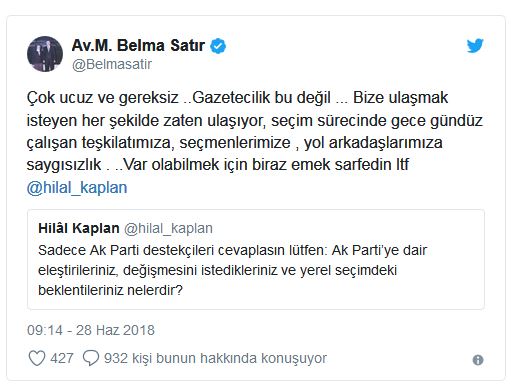
Task: Click text 'Gazetecilik bu değil'
Action: tap(262, 98)
